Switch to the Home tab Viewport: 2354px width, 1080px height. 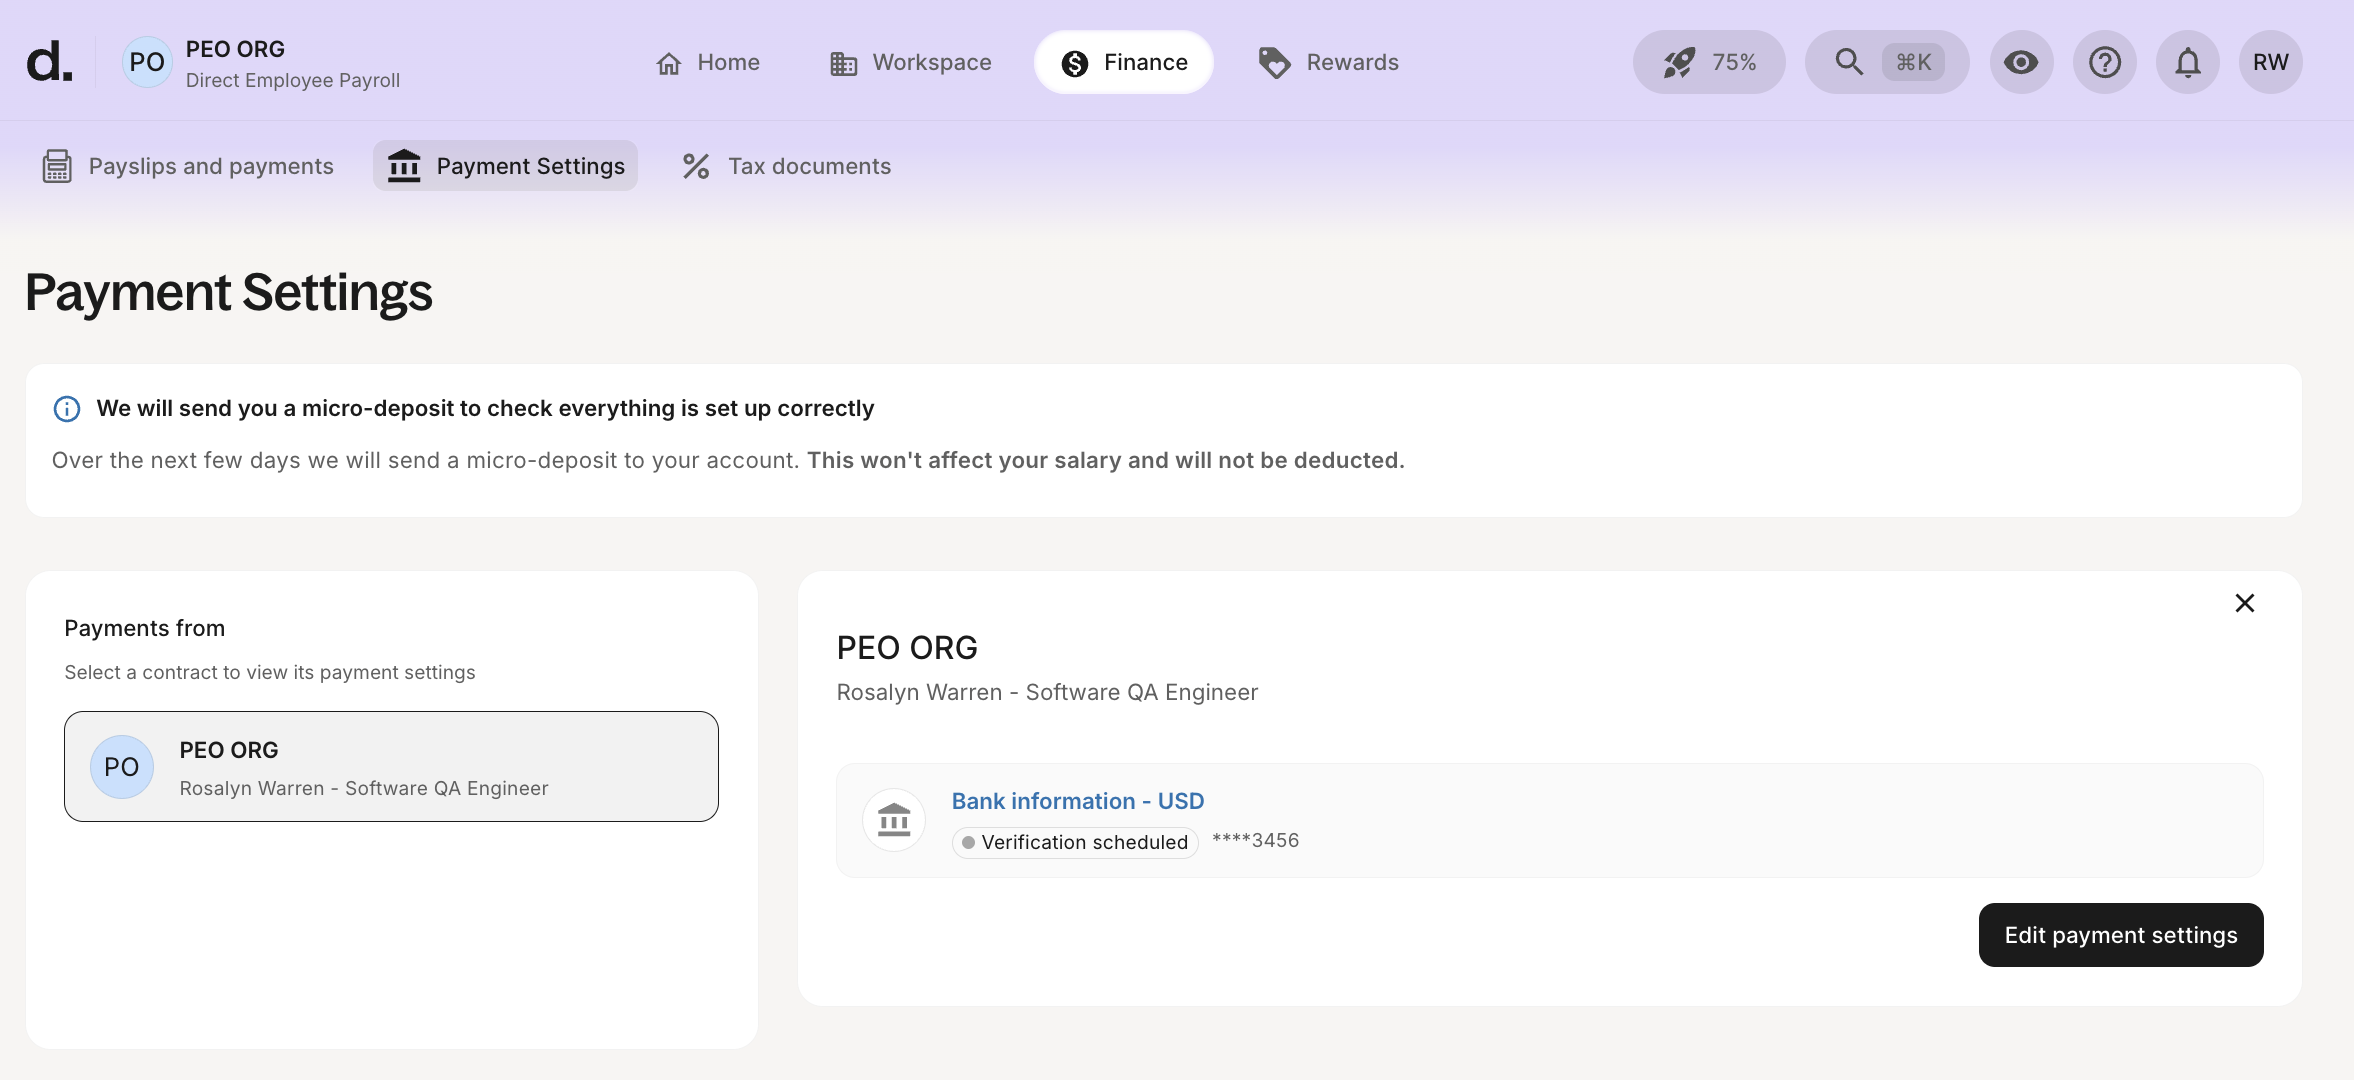pos(710,61)
